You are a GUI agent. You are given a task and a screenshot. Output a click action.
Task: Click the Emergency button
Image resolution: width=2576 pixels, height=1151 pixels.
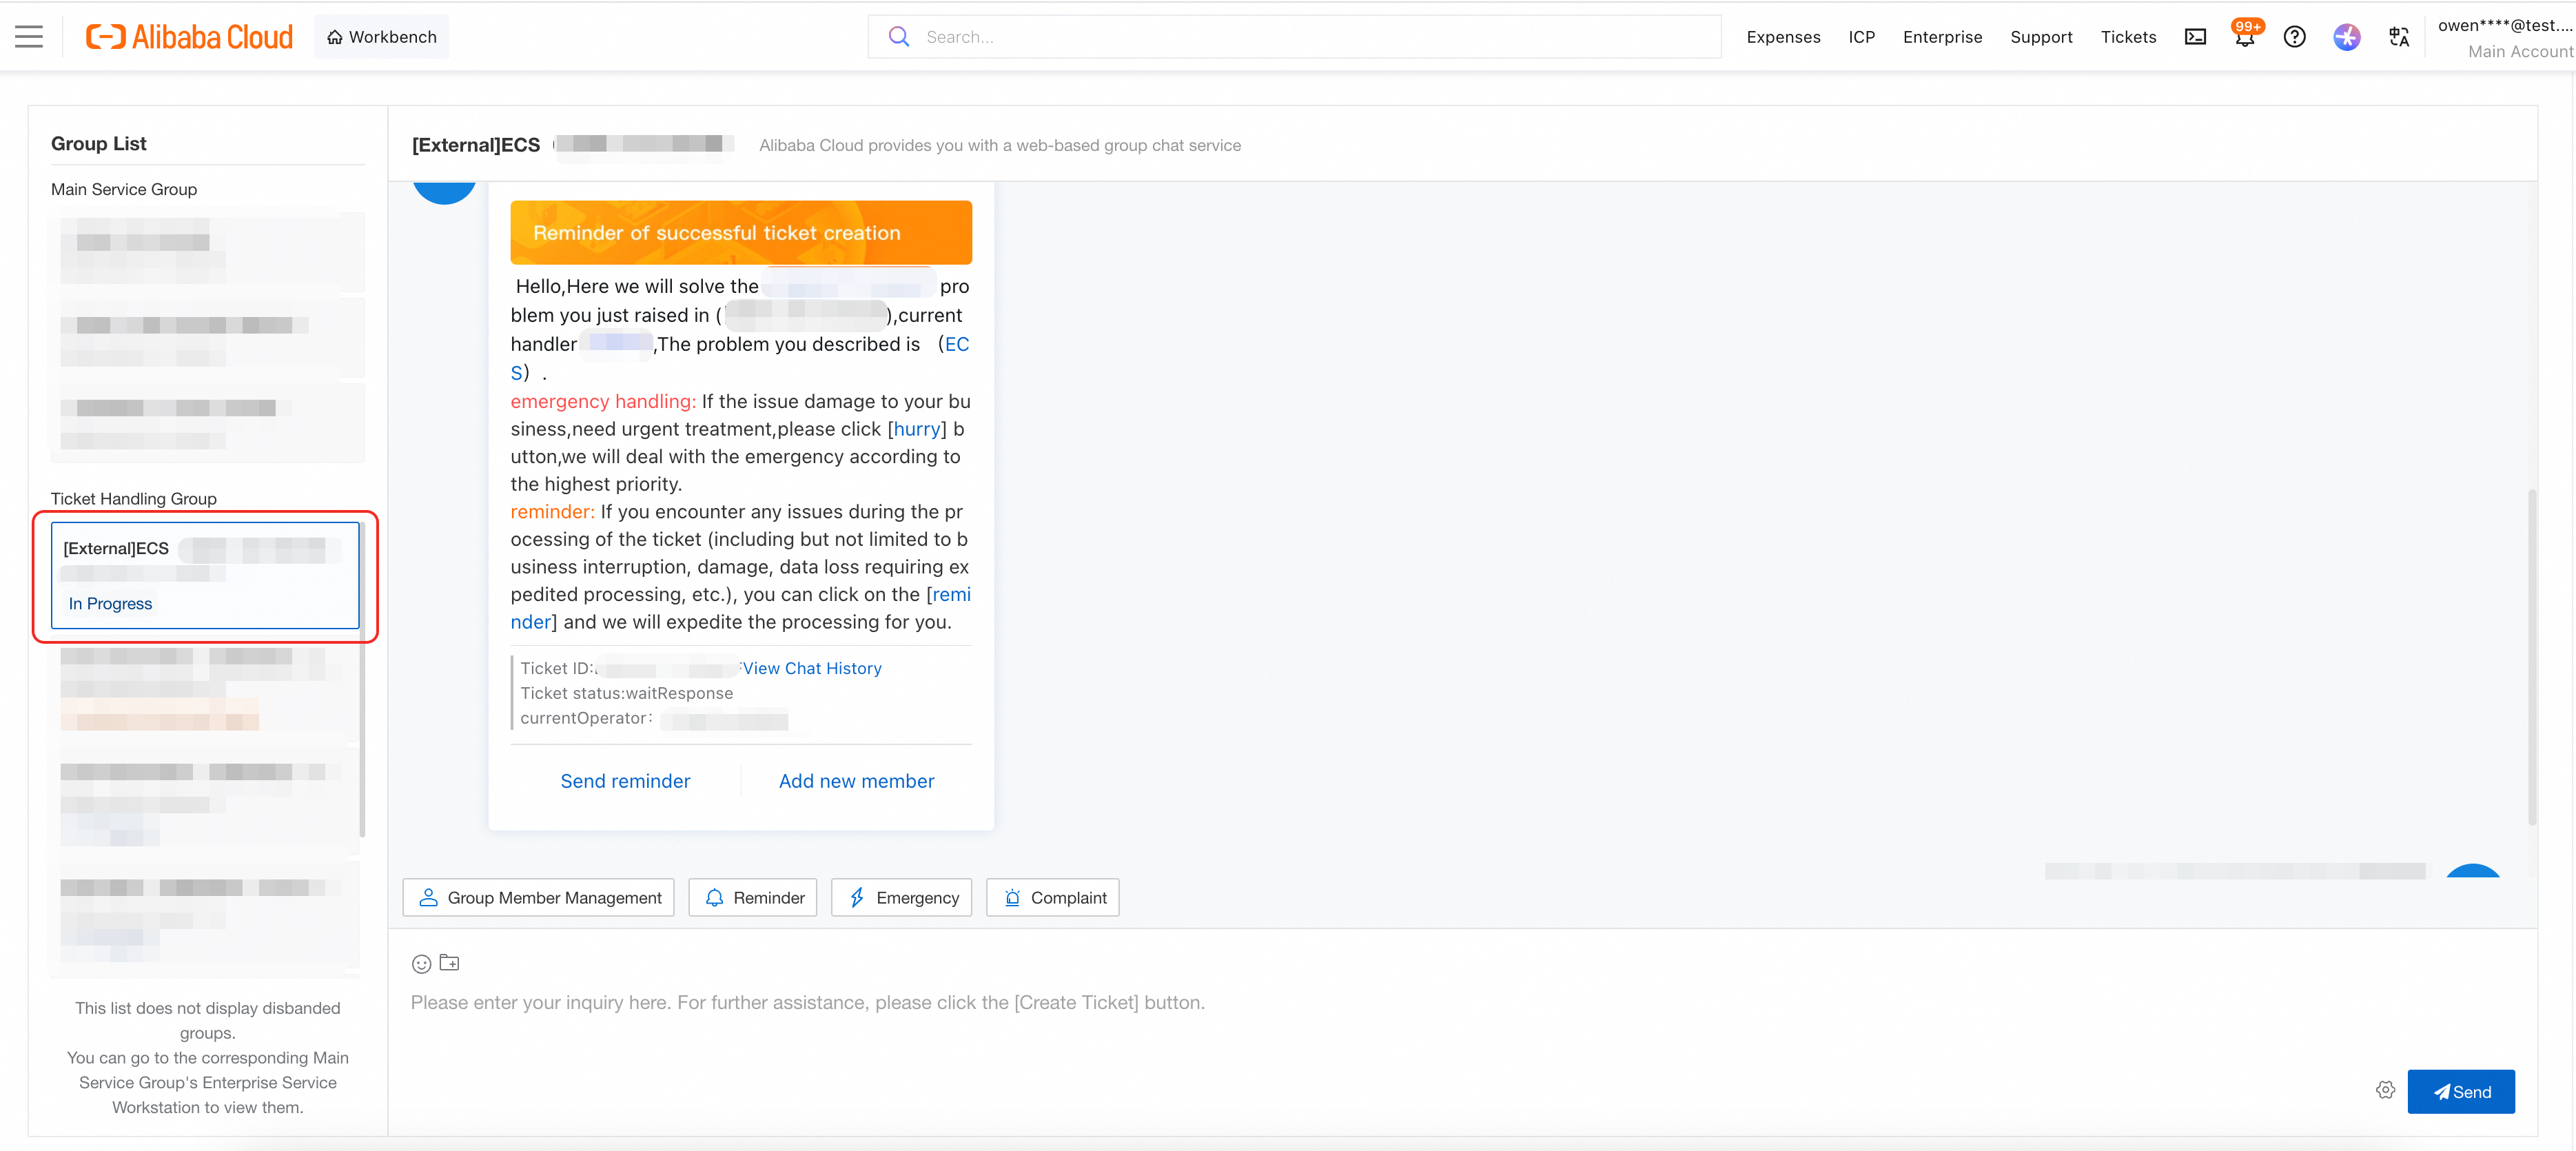901,897
